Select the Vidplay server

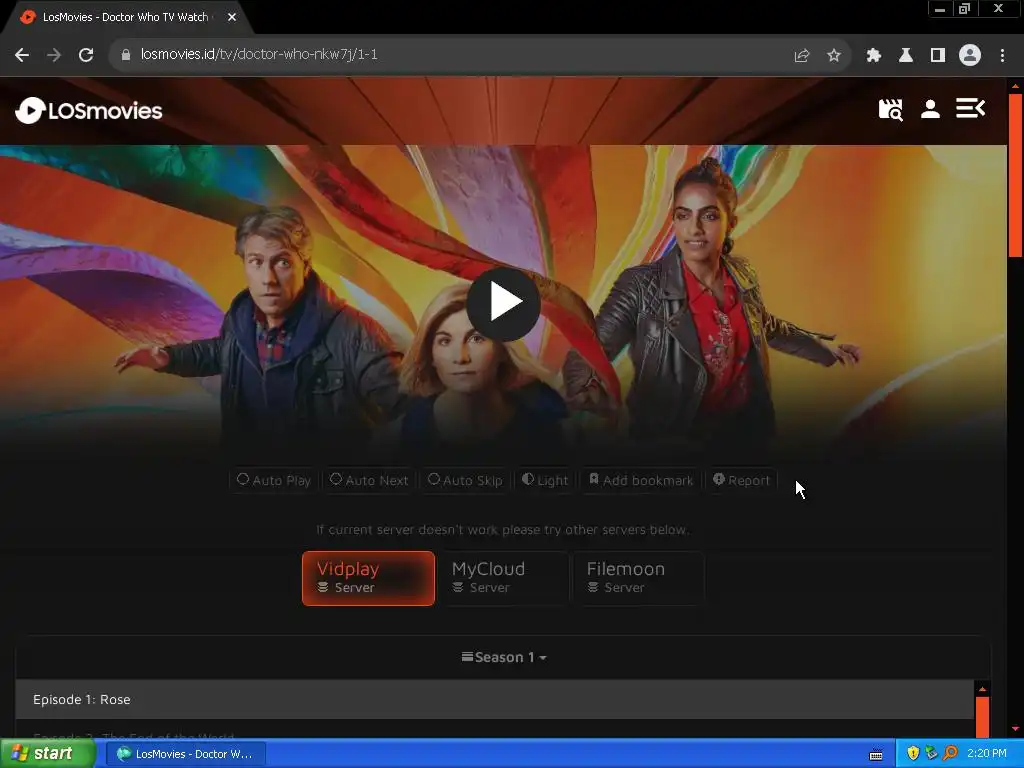pos(368,578)
